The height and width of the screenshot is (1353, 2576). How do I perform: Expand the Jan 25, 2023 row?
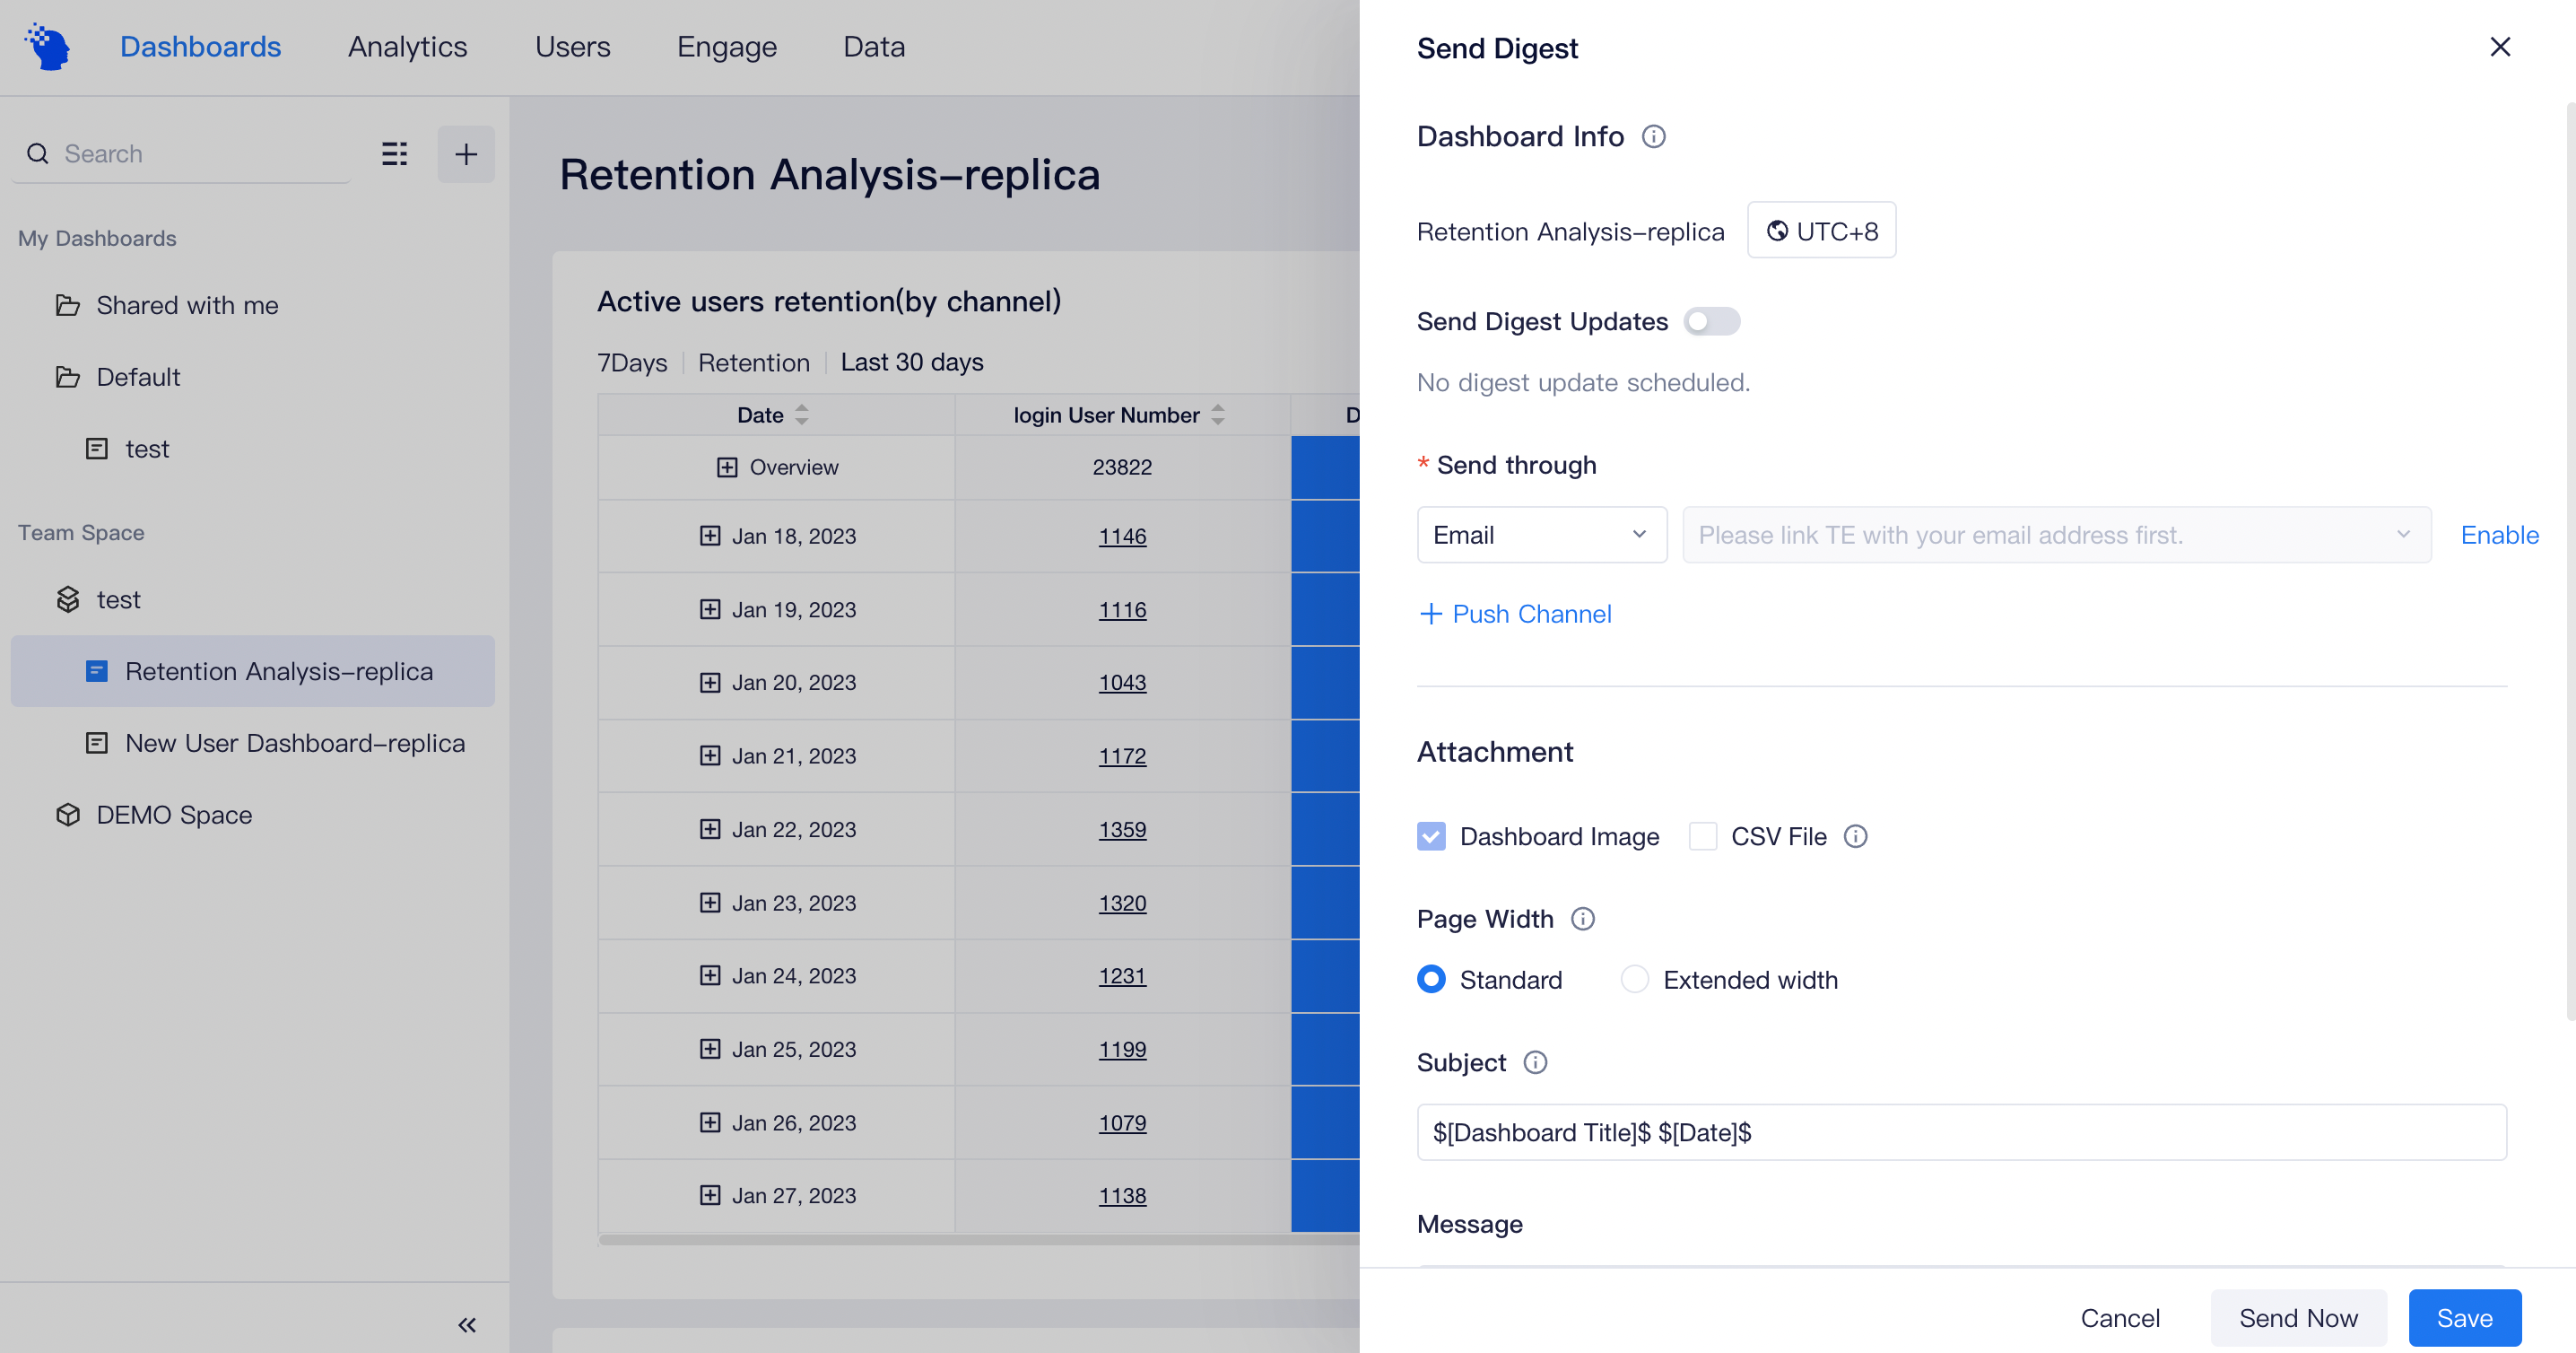710,1049
